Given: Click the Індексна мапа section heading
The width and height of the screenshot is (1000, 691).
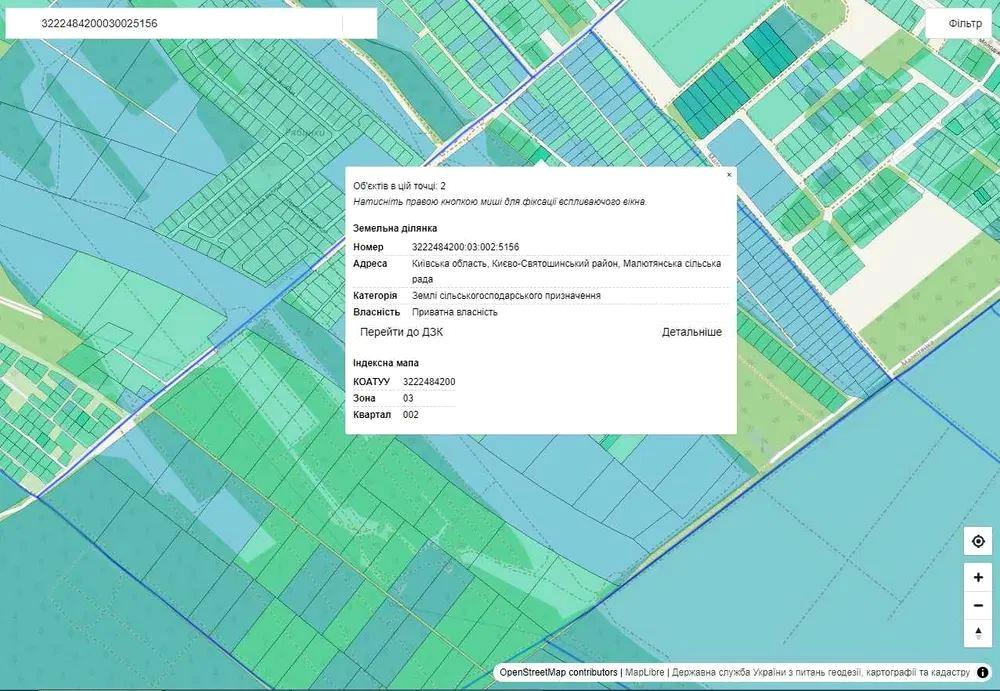Looking at the screenshot, I should 386,363.
